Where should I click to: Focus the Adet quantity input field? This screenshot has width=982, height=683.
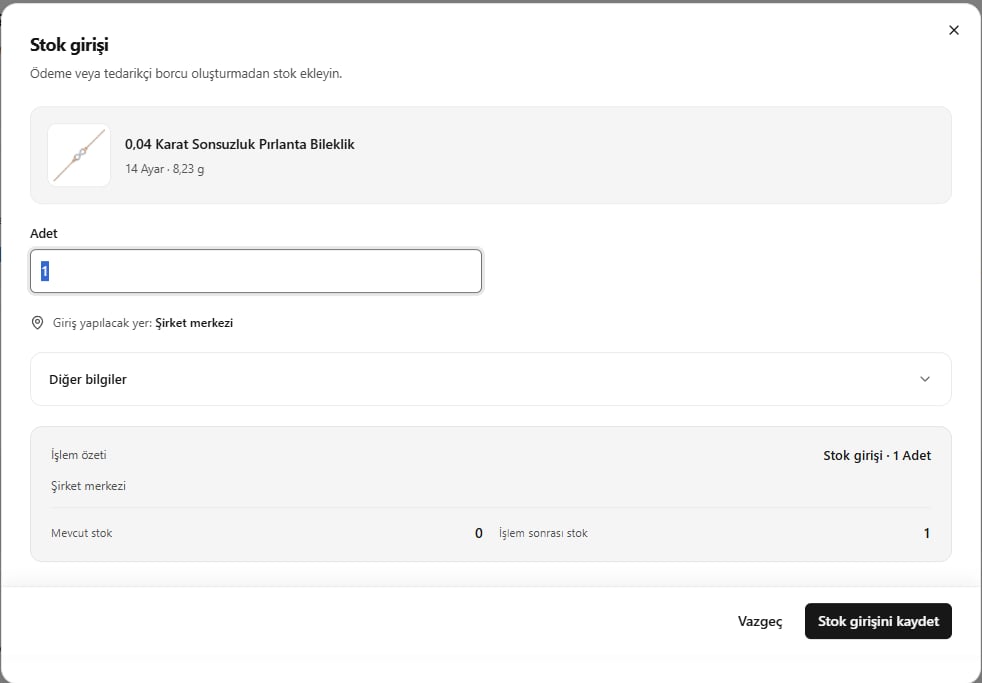256,271
